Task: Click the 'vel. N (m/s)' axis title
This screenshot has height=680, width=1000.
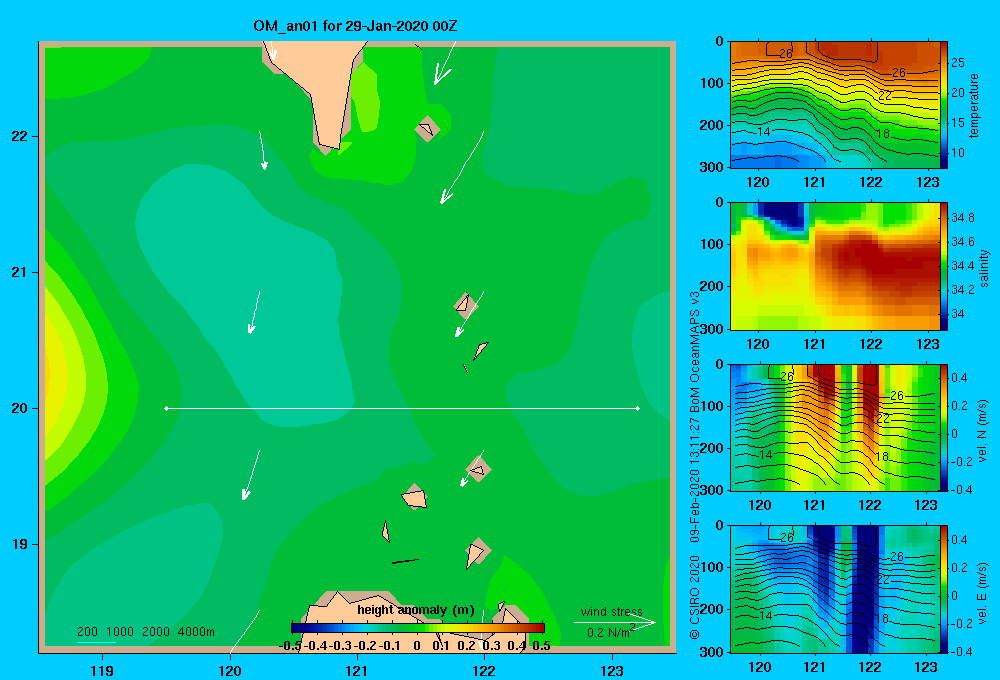Action: coord(983,431)
